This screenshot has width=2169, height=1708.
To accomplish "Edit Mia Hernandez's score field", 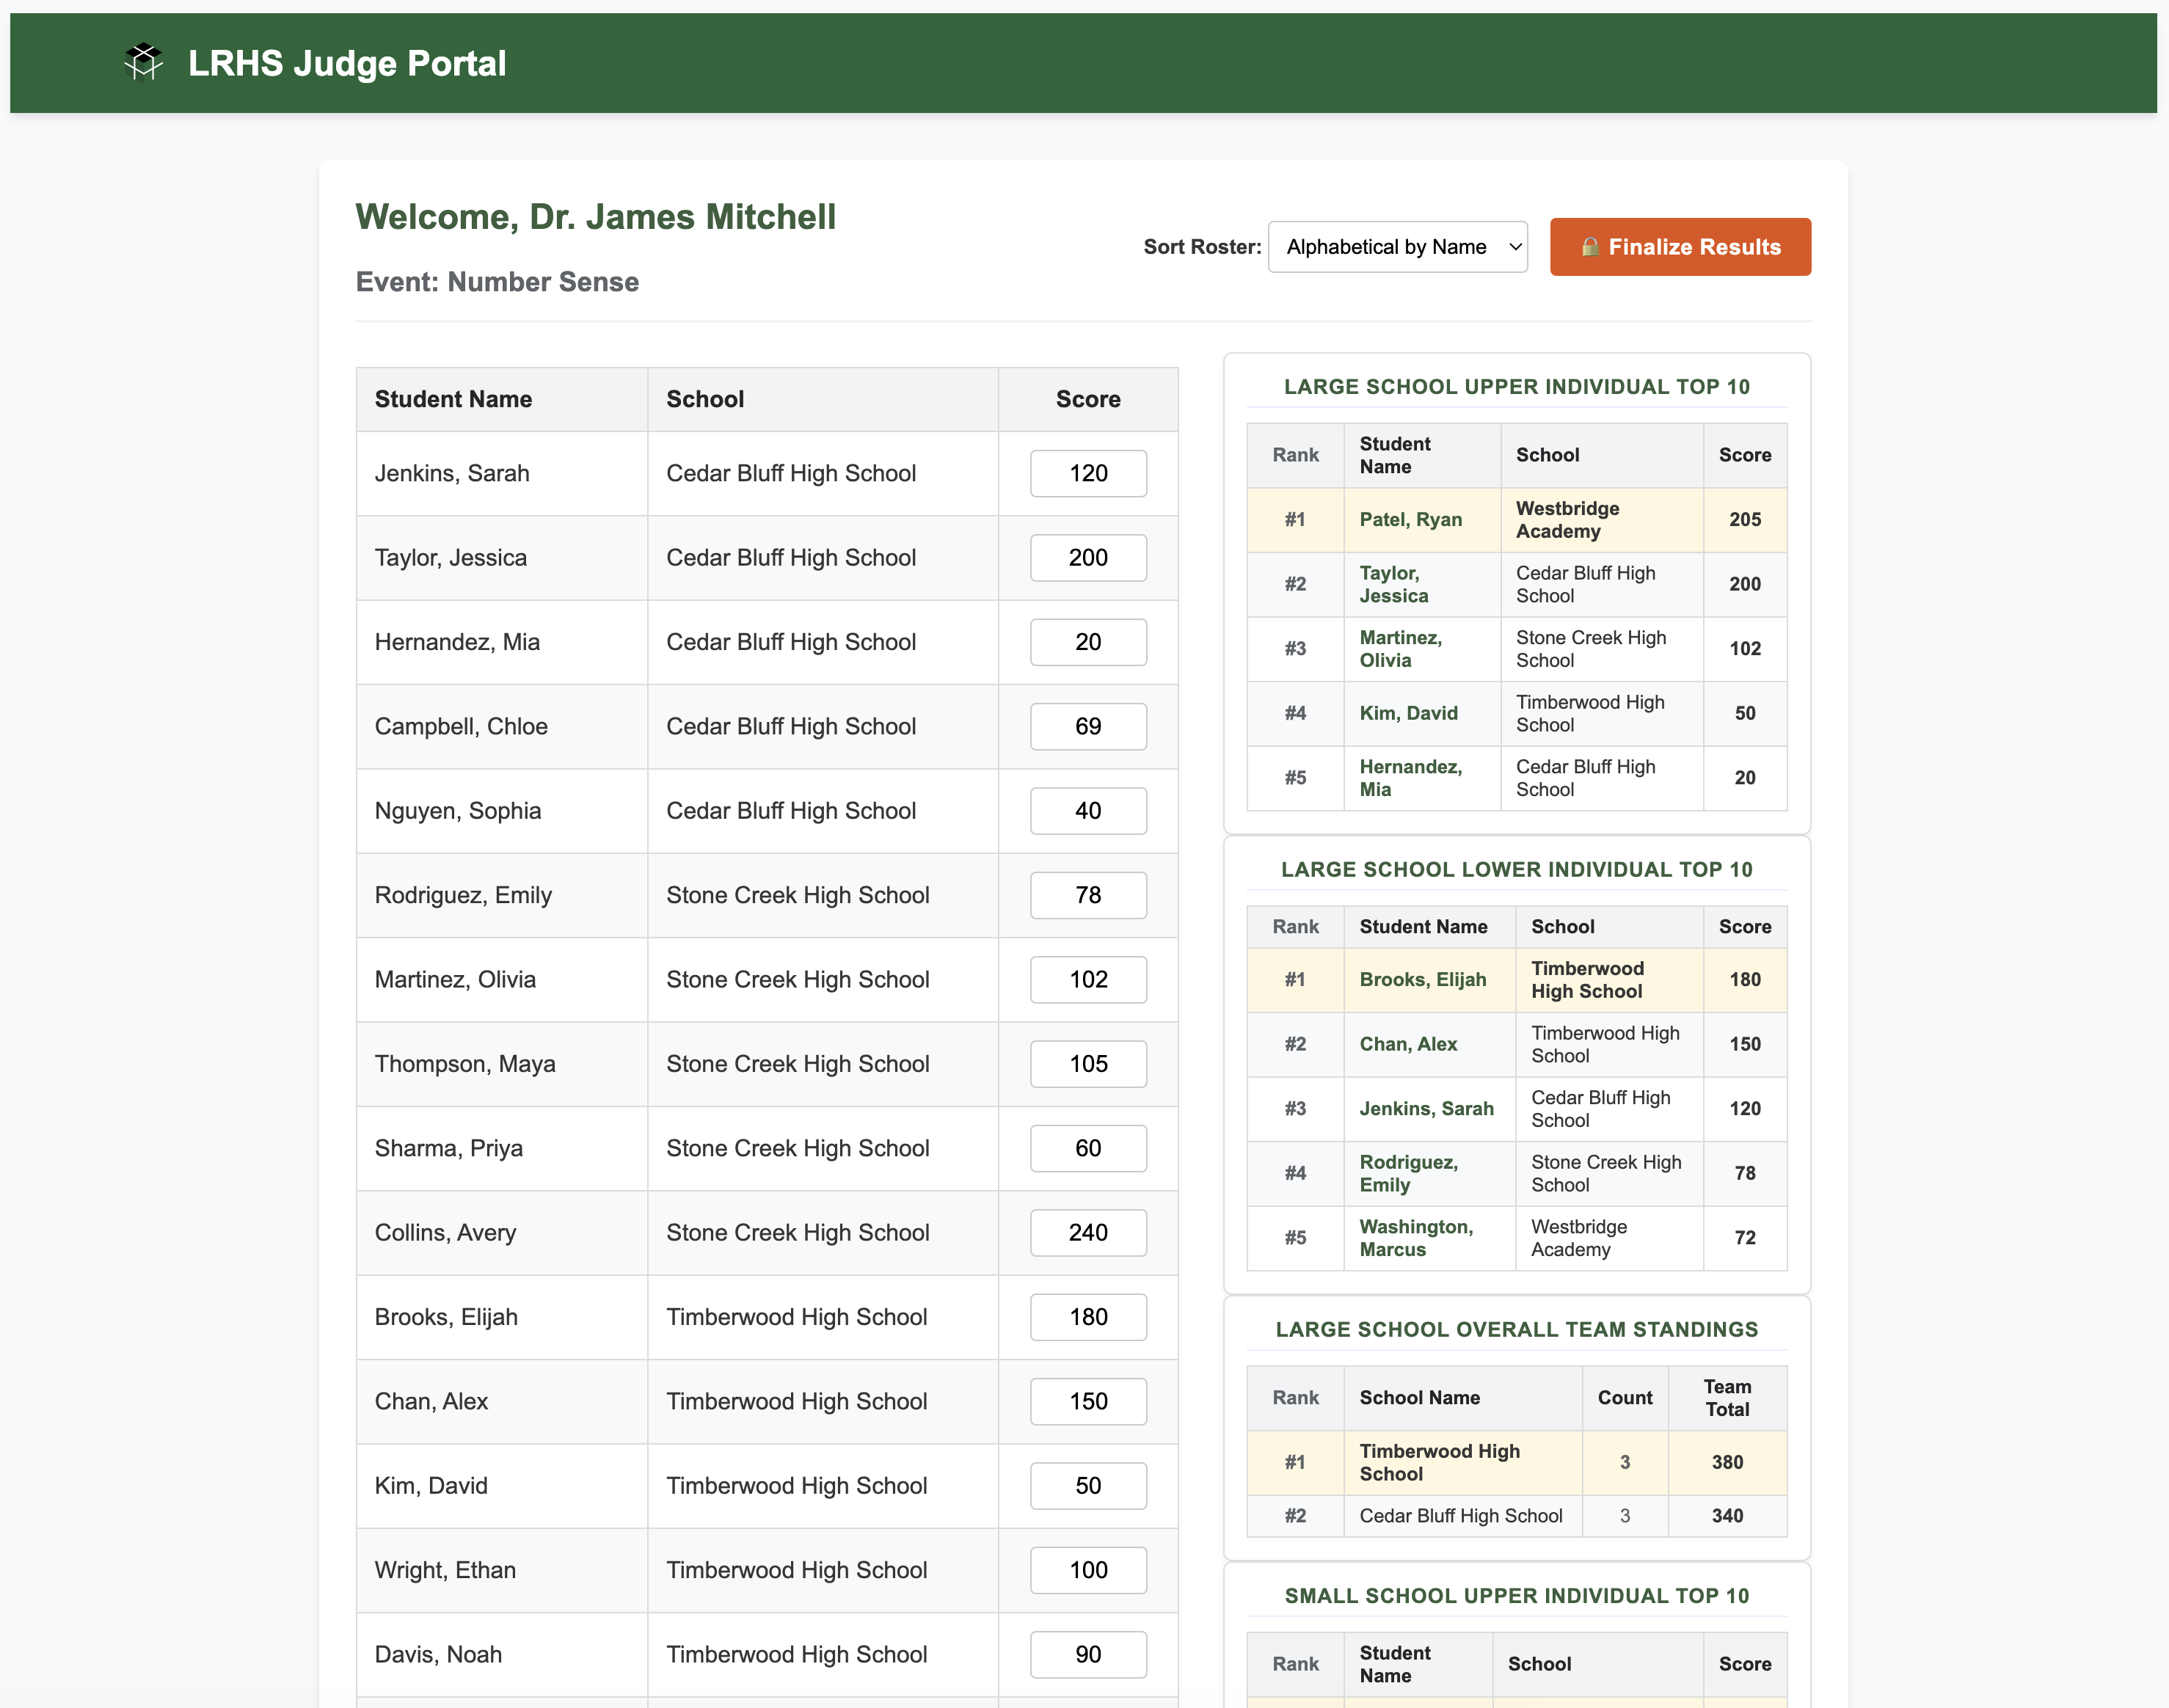I will 1088,642.
